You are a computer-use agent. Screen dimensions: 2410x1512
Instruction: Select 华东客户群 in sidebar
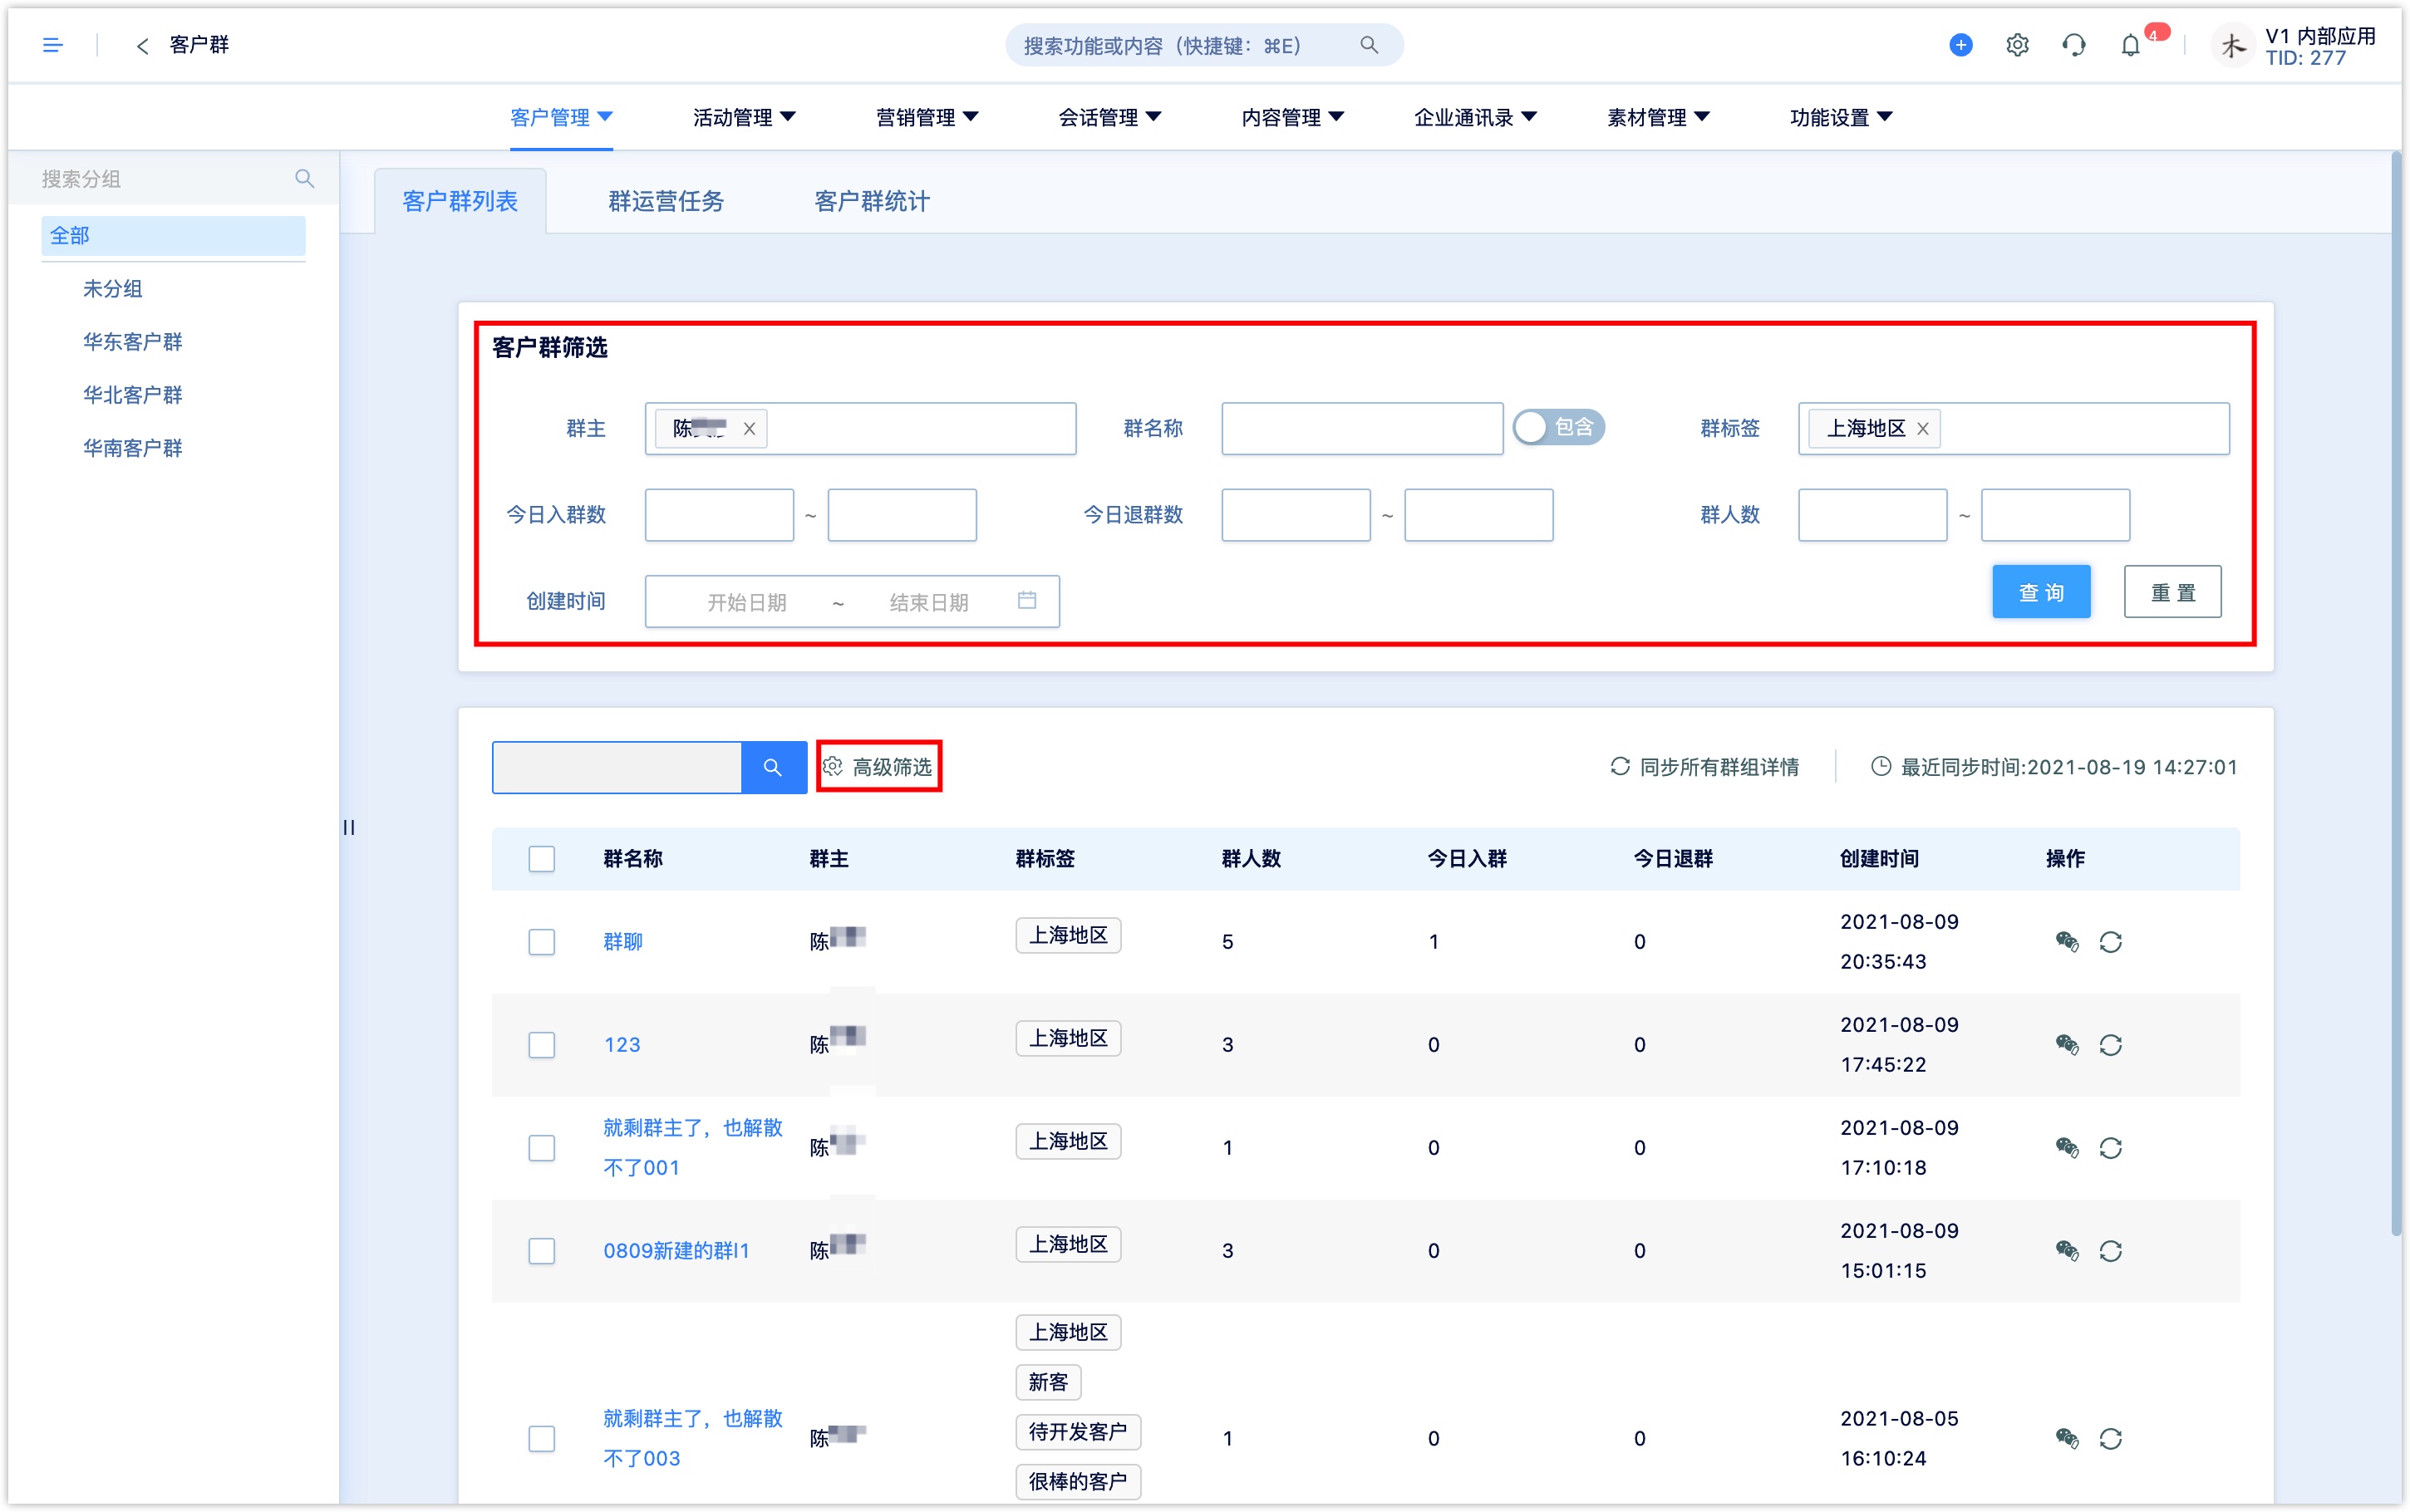[132, 341]
